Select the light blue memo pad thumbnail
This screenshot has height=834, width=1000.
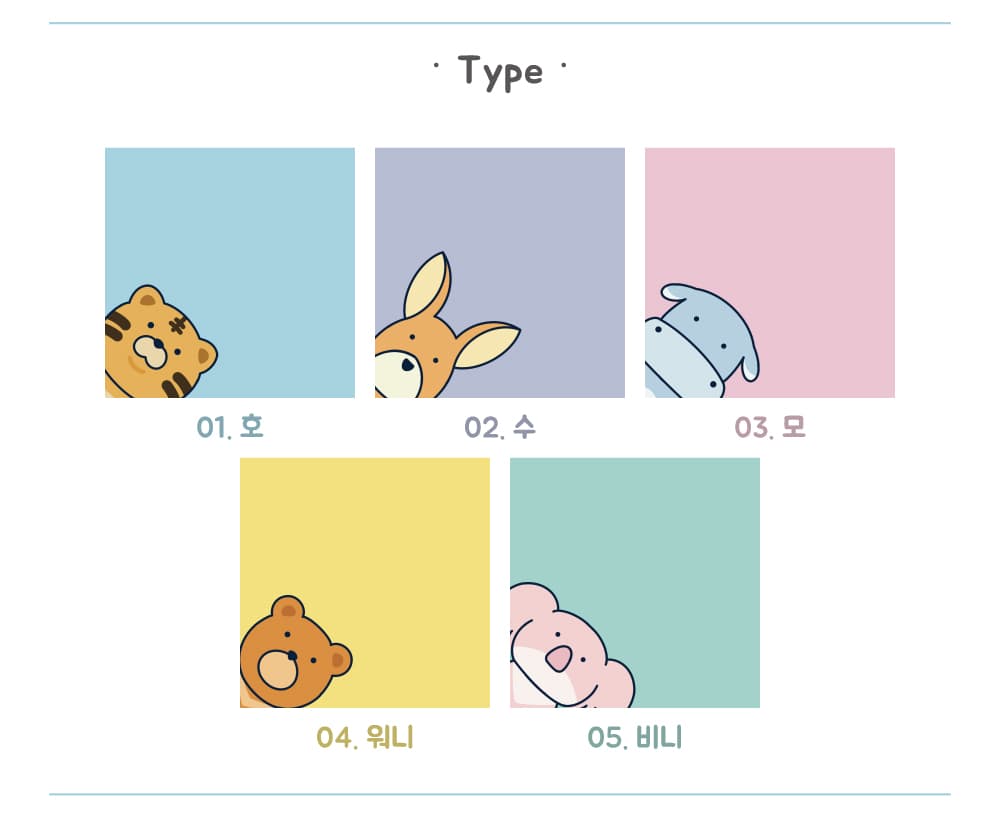[x=230, y=273]
